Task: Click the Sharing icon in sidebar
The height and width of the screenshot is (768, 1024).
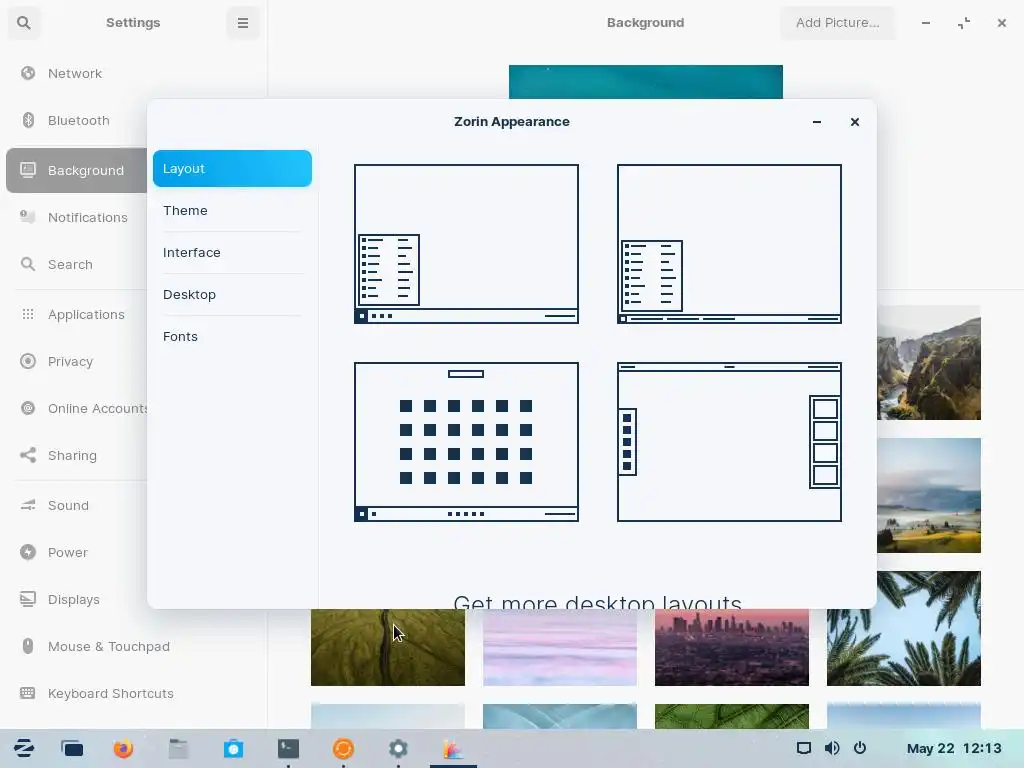Action: 28,455
